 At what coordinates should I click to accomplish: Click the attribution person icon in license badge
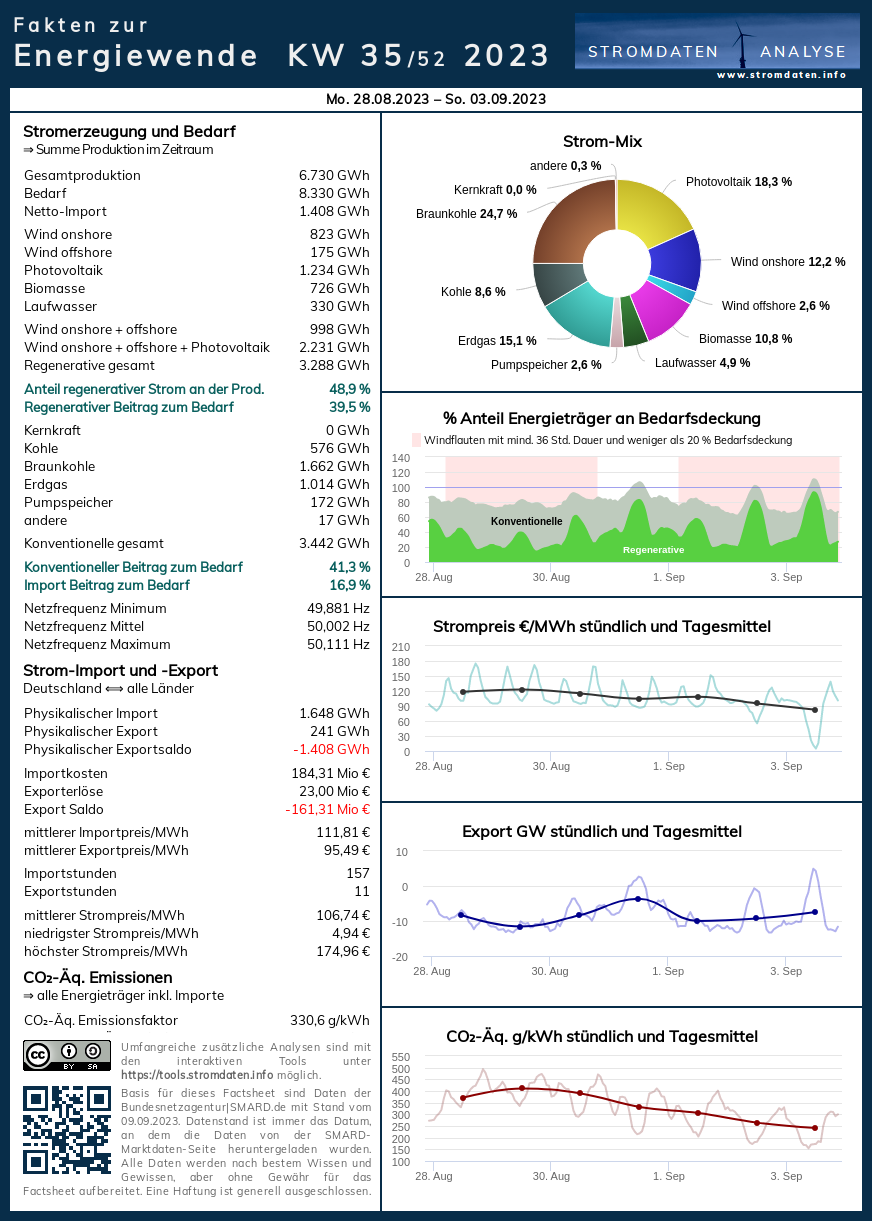tap(69, 1051)
